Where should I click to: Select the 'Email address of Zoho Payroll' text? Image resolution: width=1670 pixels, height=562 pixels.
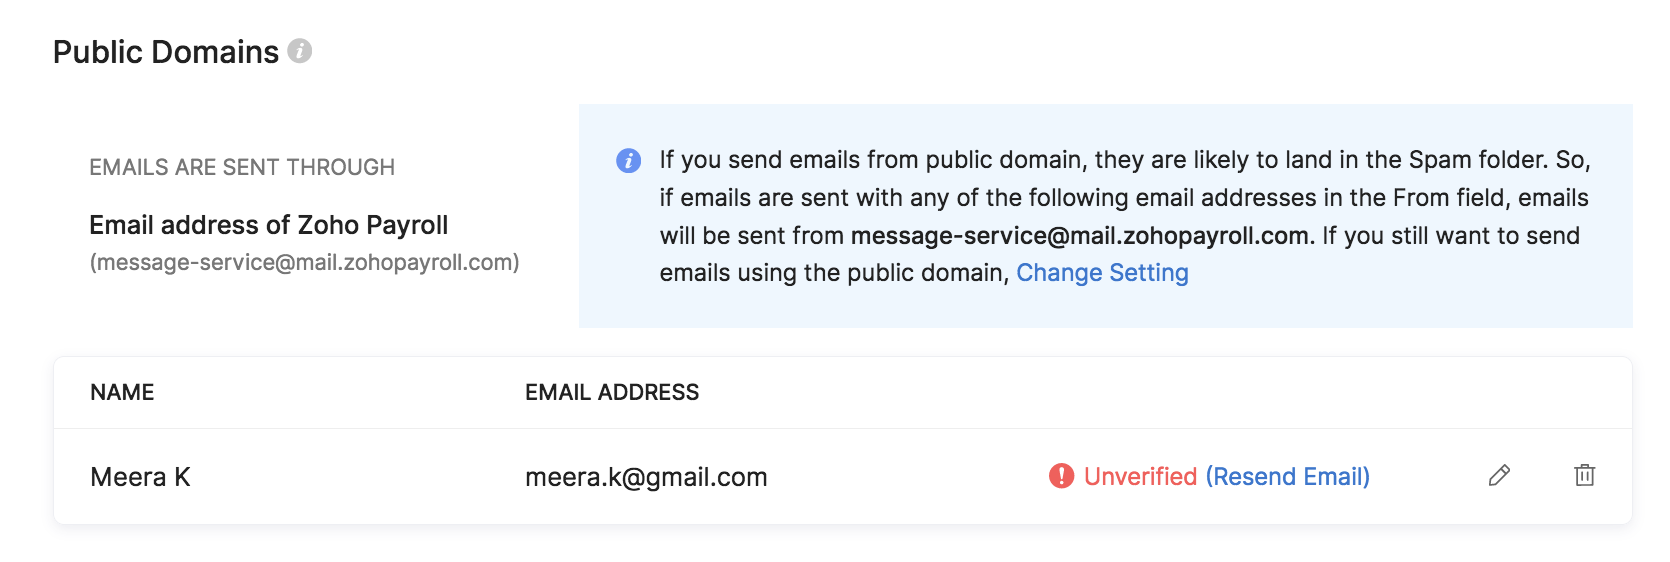[x=268, y=225]
